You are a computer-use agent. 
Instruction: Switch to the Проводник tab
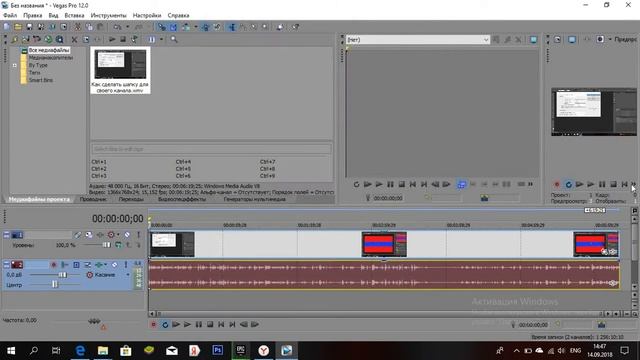tap(93, 199)
